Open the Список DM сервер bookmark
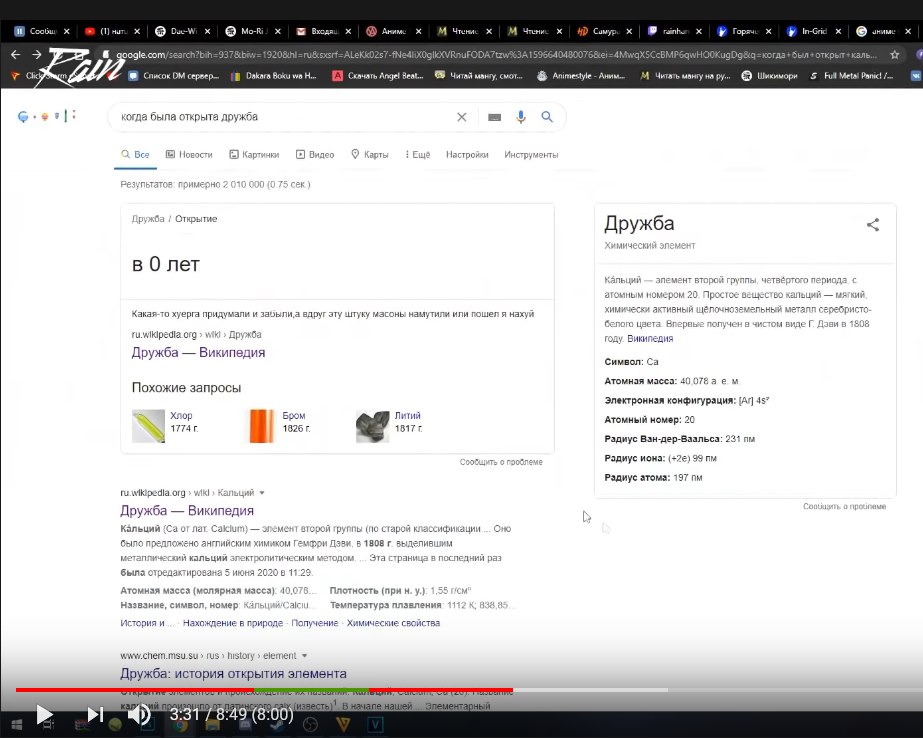Image resolution: width=923 pixels, height=738 pixels. (x=174, y=75)
